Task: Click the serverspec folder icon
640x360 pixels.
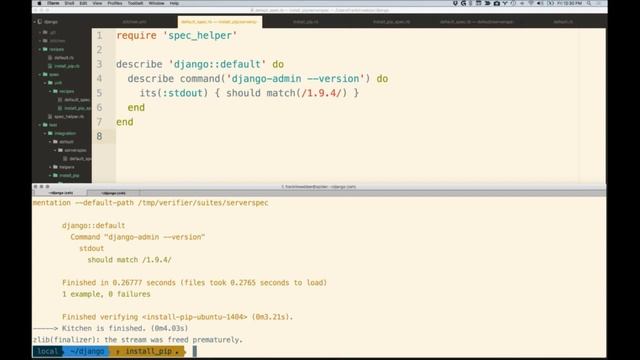Action: click(60, 150)
